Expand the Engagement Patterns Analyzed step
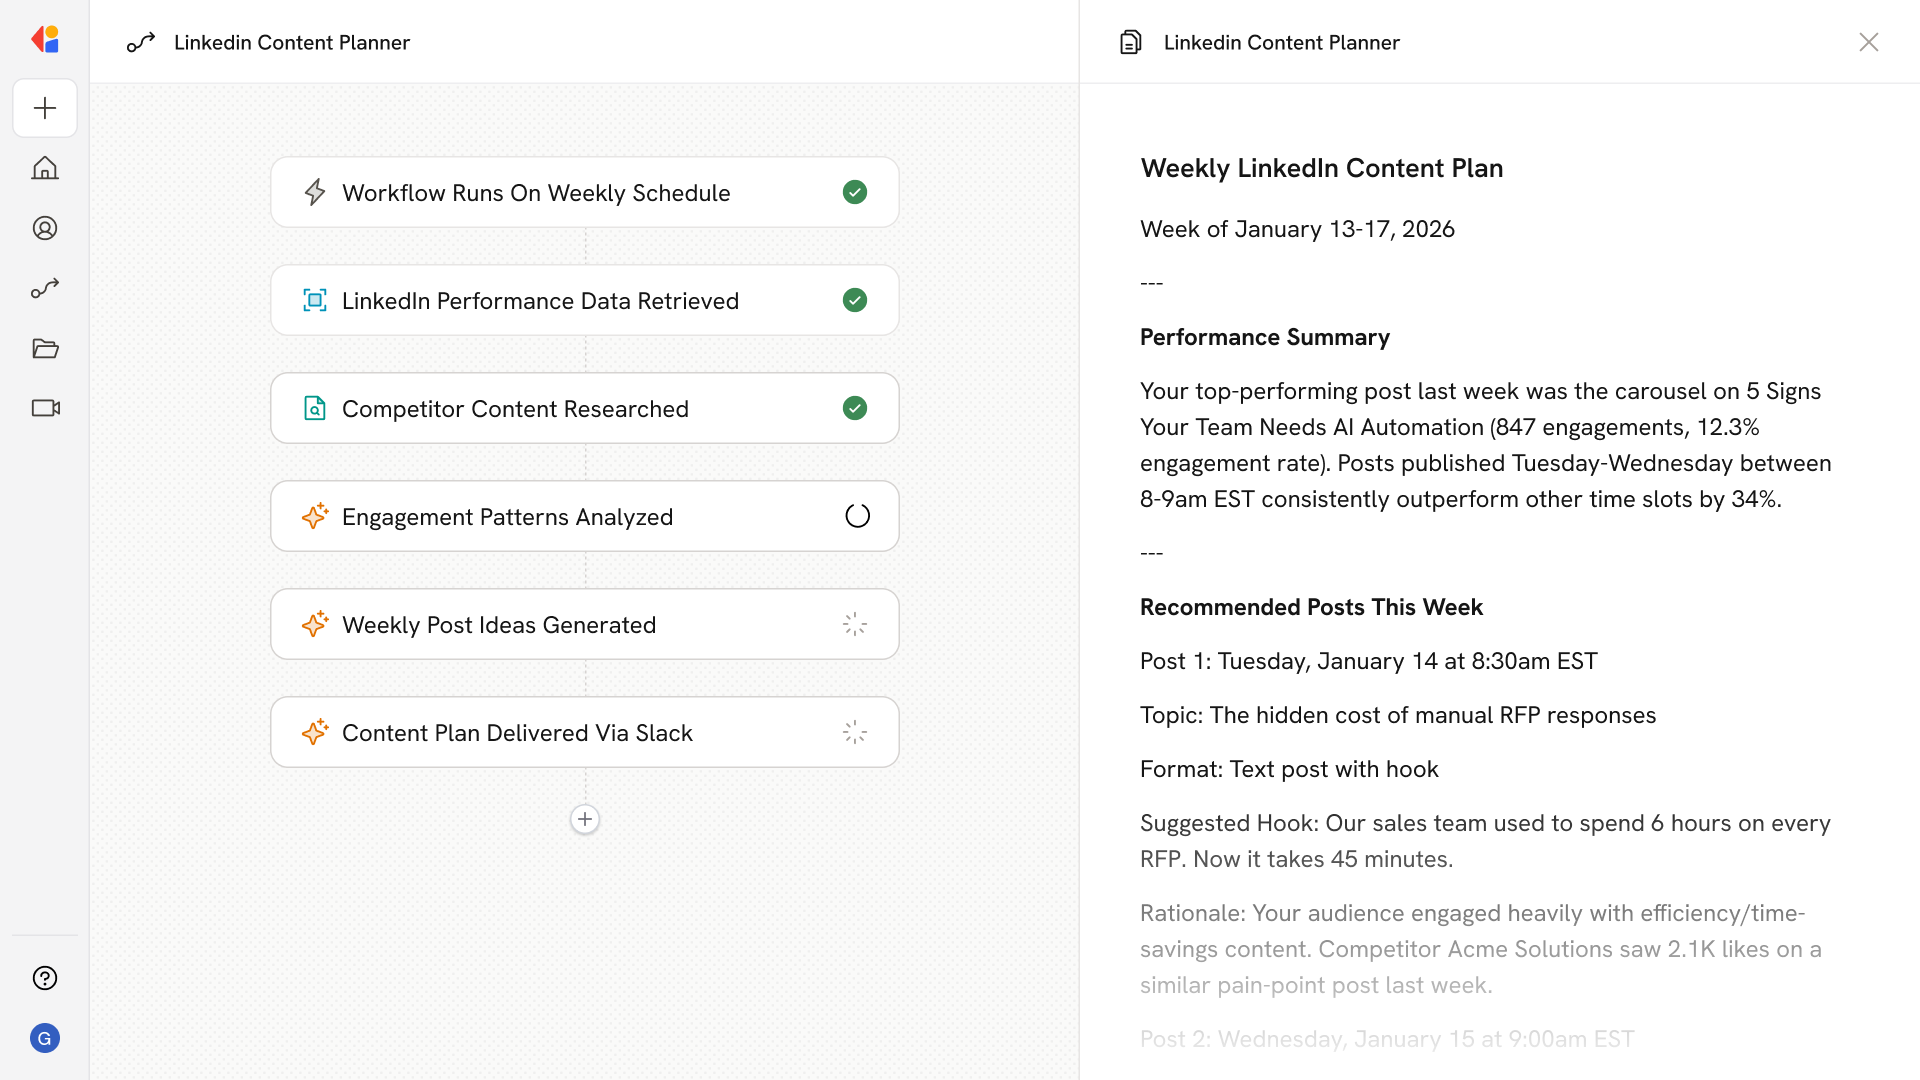This screenshot has width=1920, height=1080. pyautogui.click(x=585, y=516)
